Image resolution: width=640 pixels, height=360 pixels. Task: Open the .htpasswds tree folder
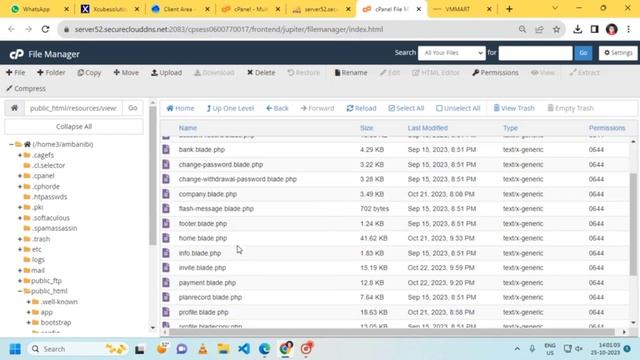(x=49, y=197)
